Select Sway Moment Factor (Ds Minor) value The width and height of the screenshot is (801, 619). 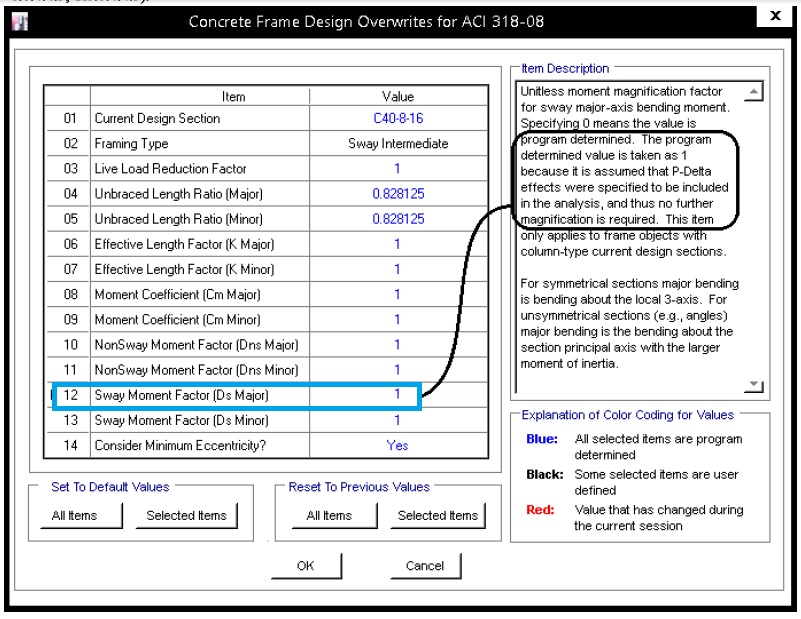pyautogui.click(x=398, y=420)
